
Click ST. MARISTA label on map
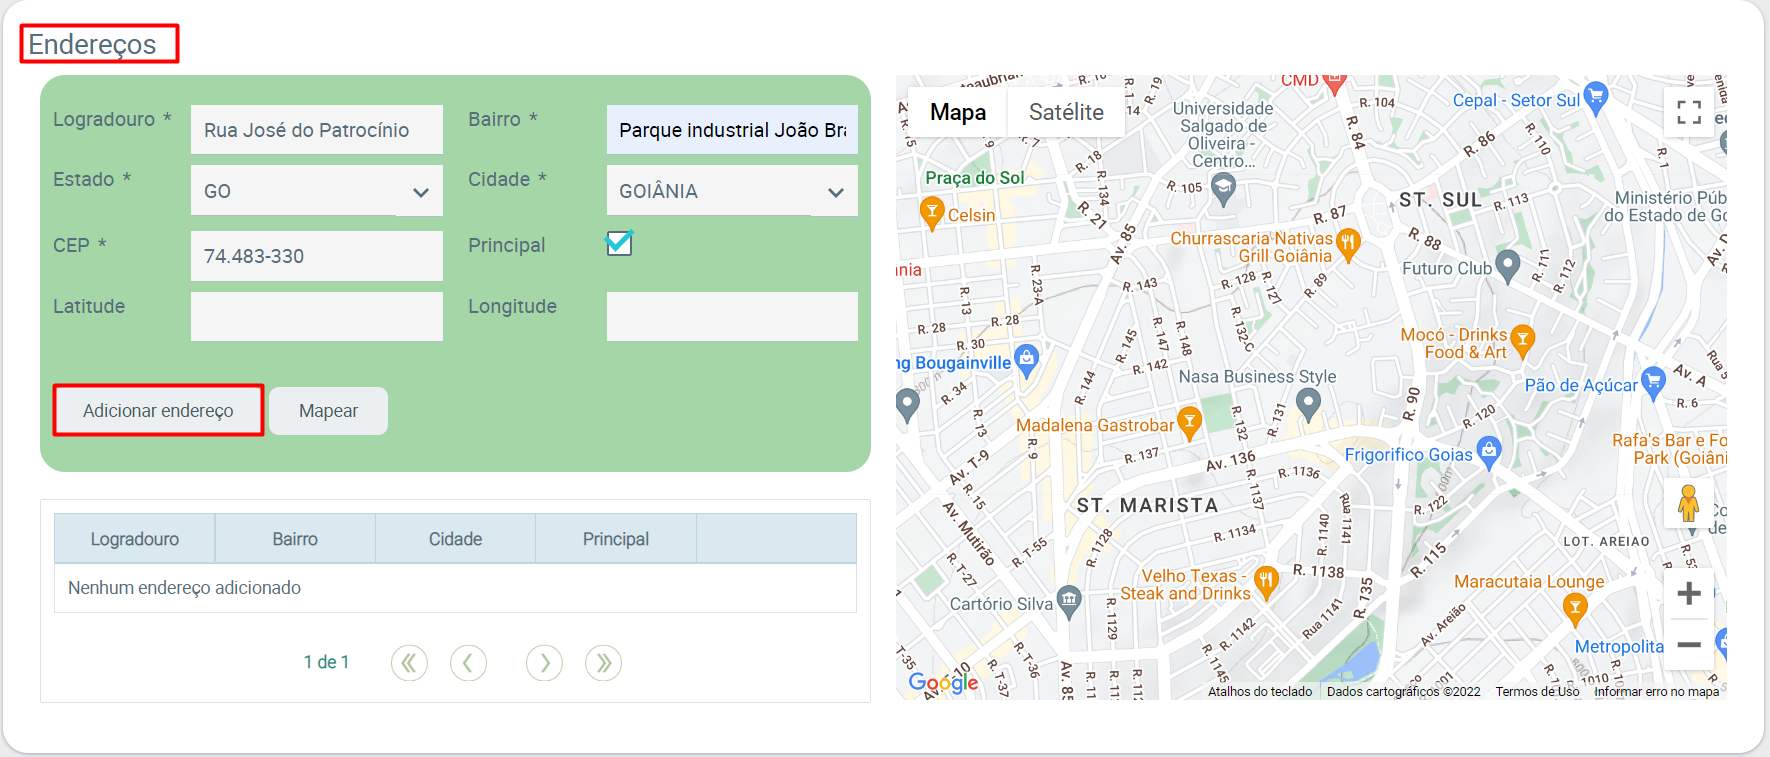point(1147,506)
